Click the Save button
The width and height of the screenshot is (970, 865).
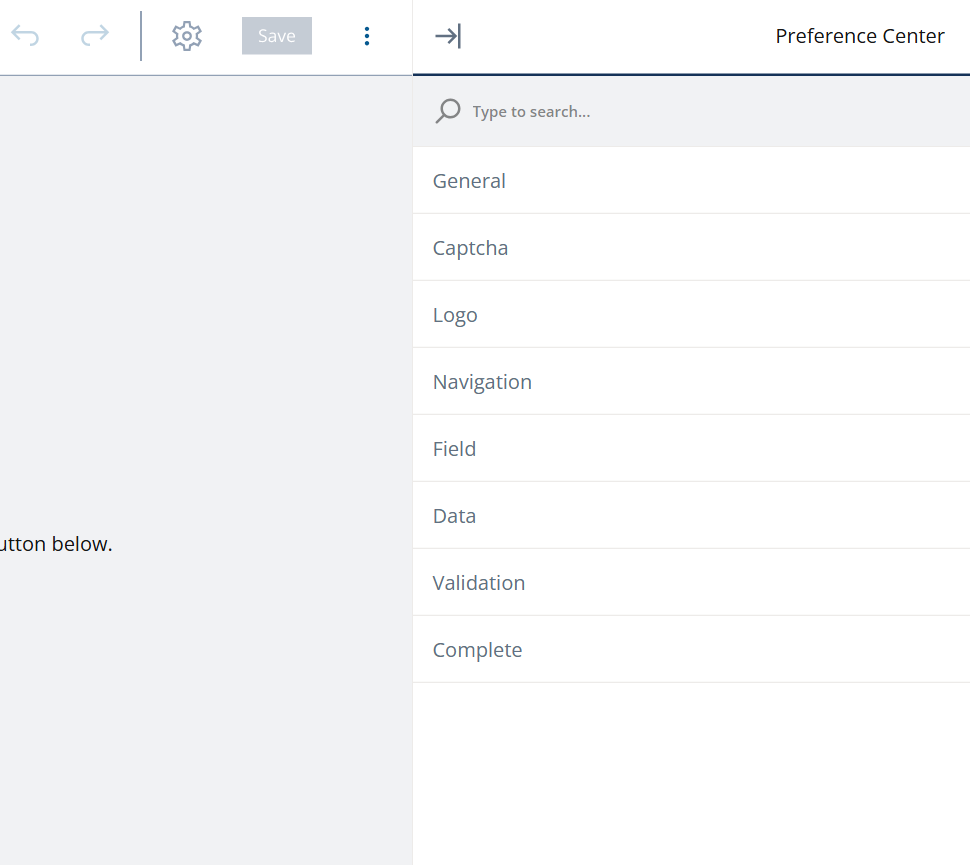(276, 34)
